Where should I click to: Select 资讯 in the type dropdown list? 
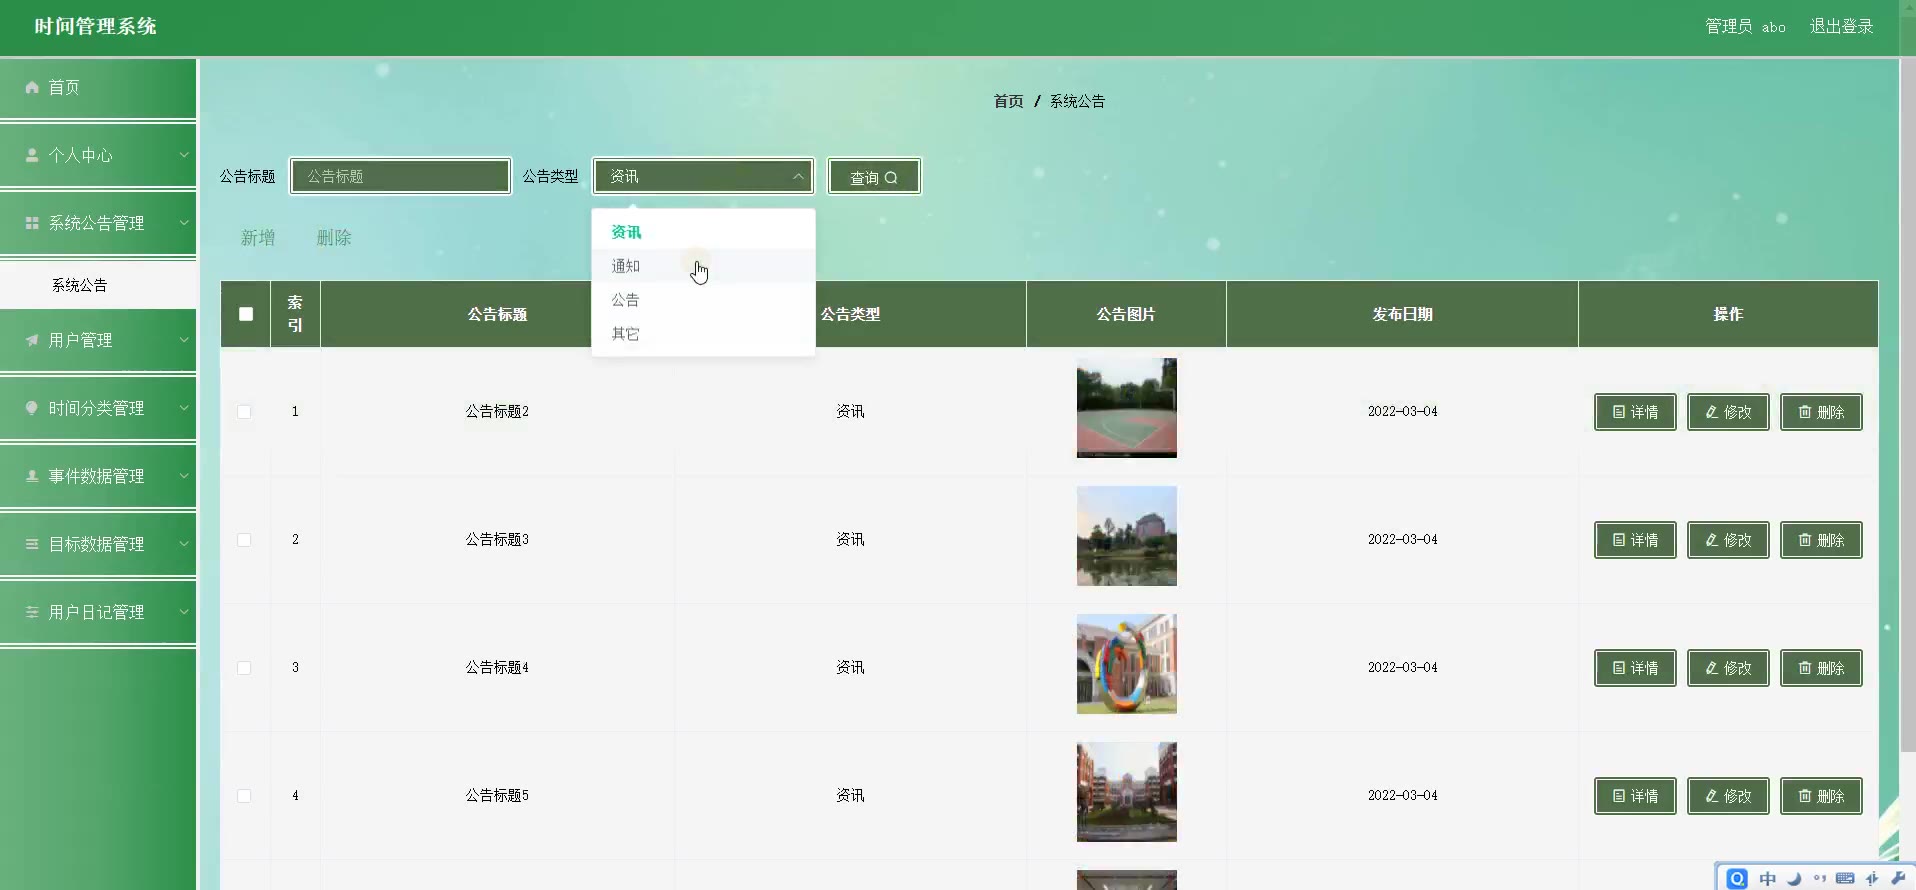(x=703, y=232)
